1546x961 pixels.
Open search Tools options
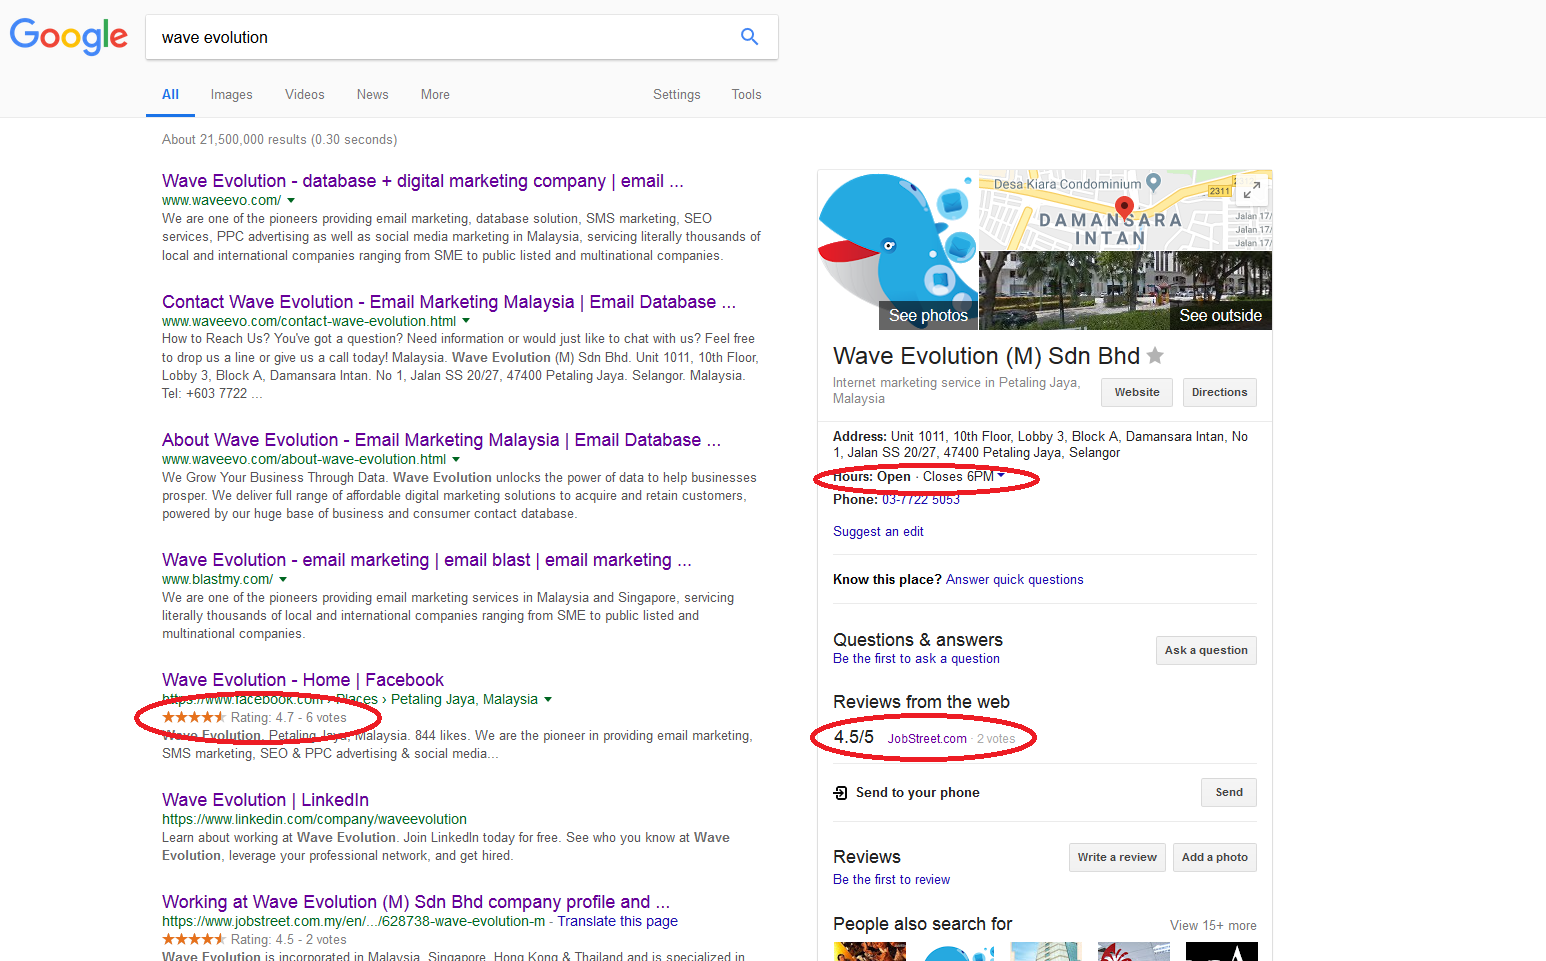(x=746, y=94)
